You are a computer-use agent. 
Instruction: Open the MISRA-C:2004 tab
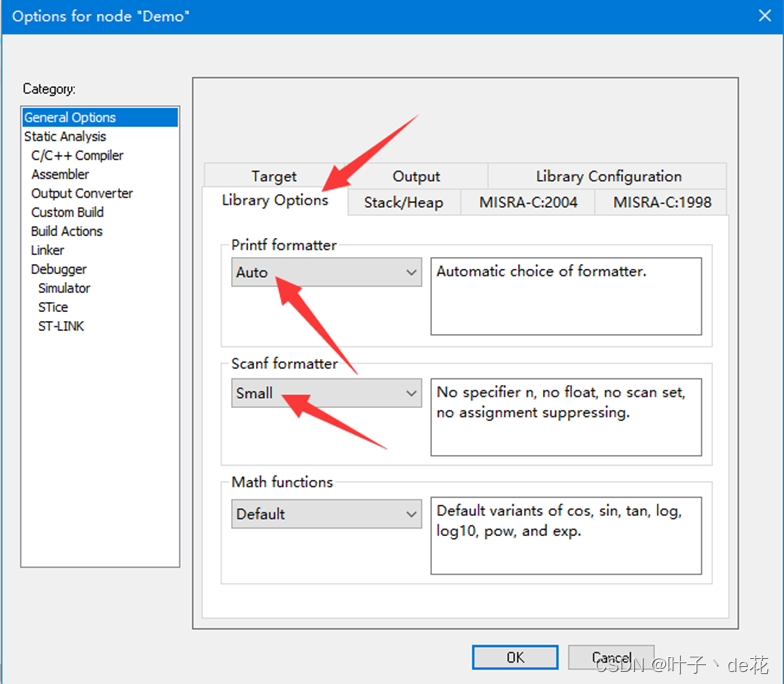coord(528,202)
